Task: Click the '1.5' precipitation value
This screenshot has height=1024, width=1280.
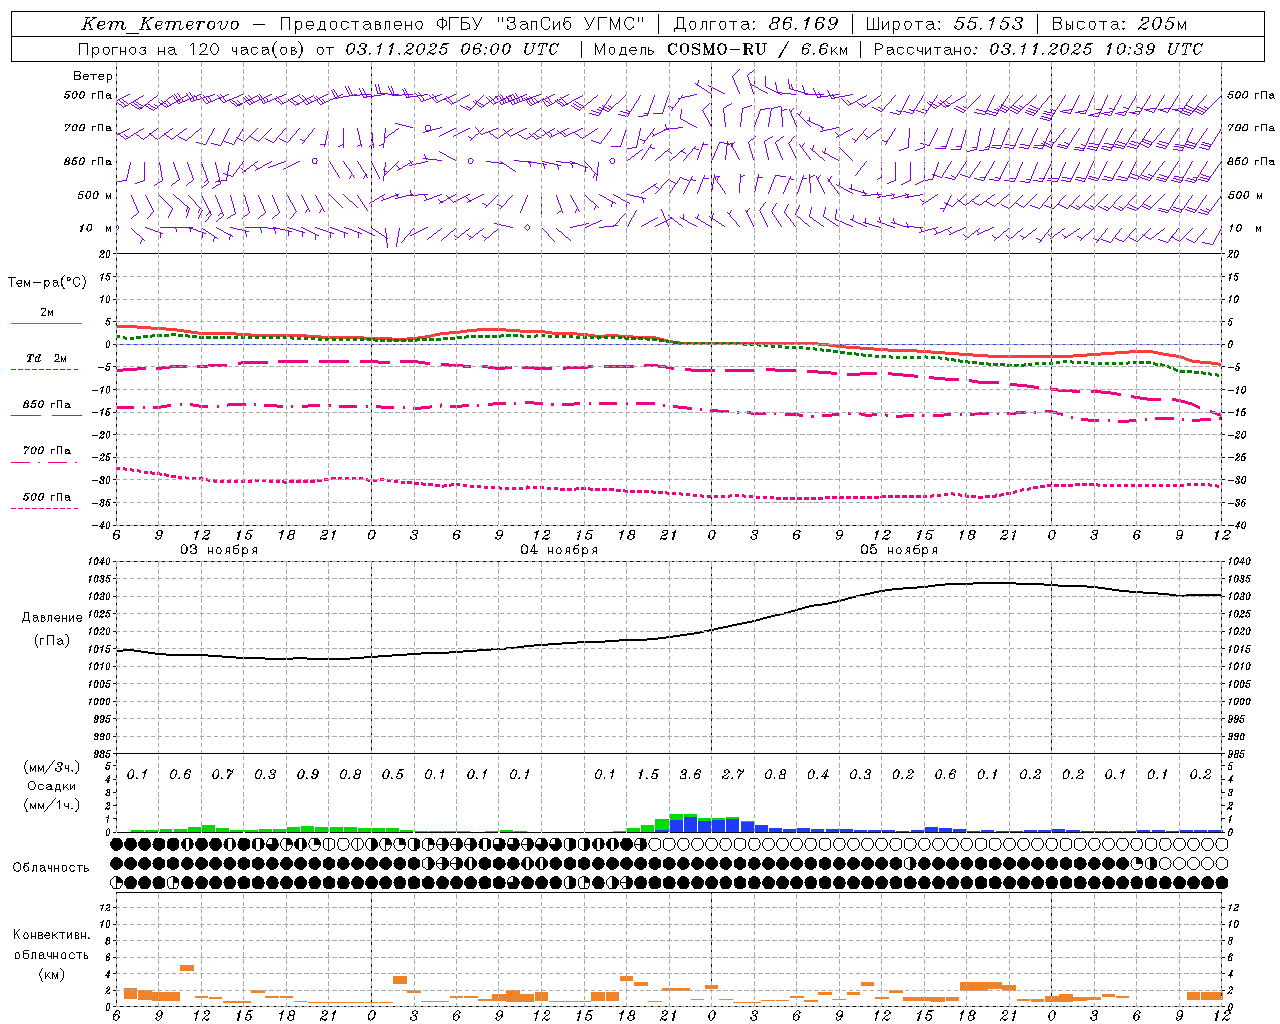Action: point(648,775)
